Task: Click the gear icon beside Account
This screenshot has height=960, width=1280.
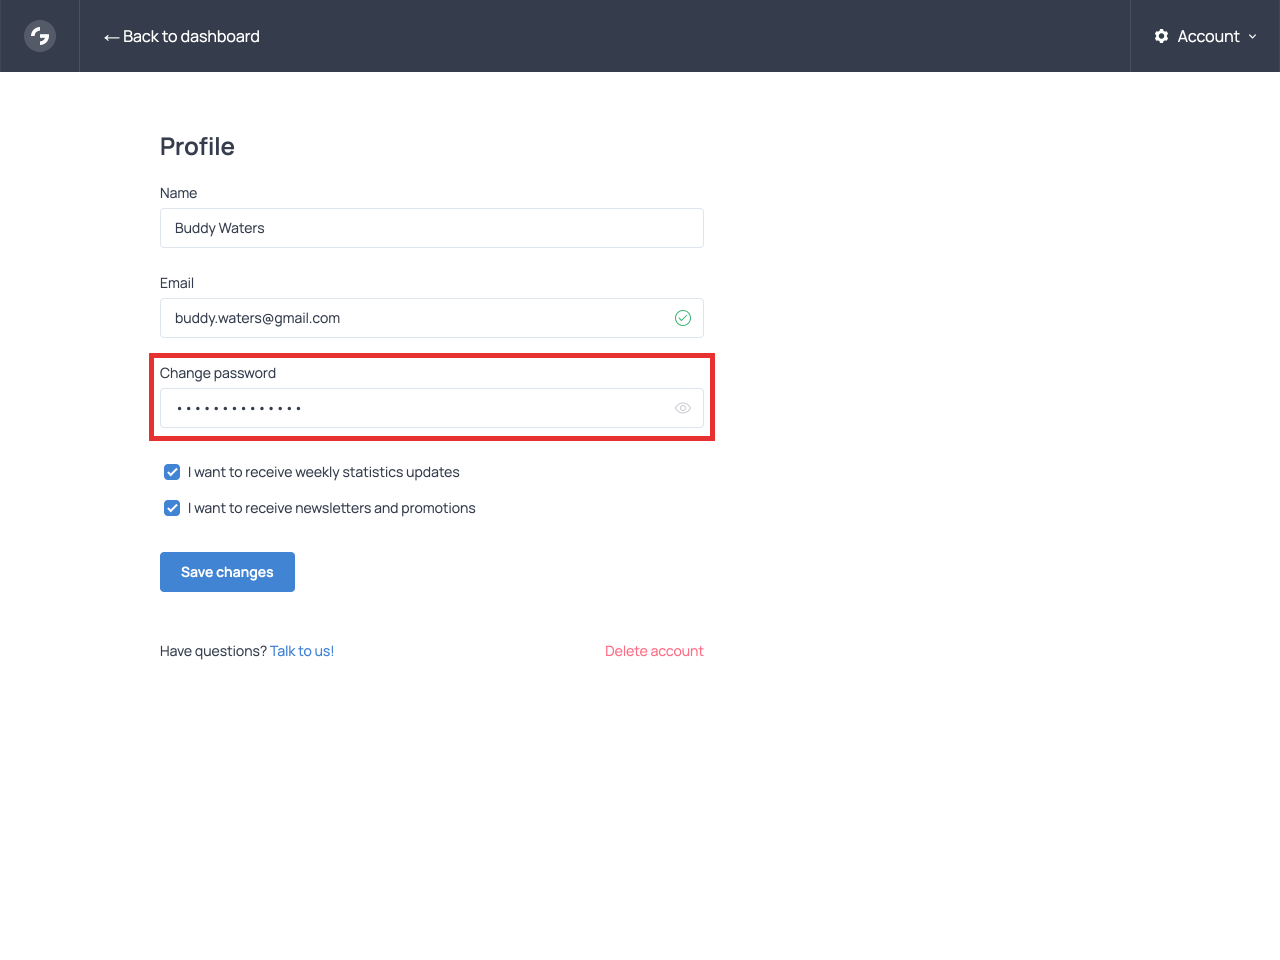Action: 1161,36
